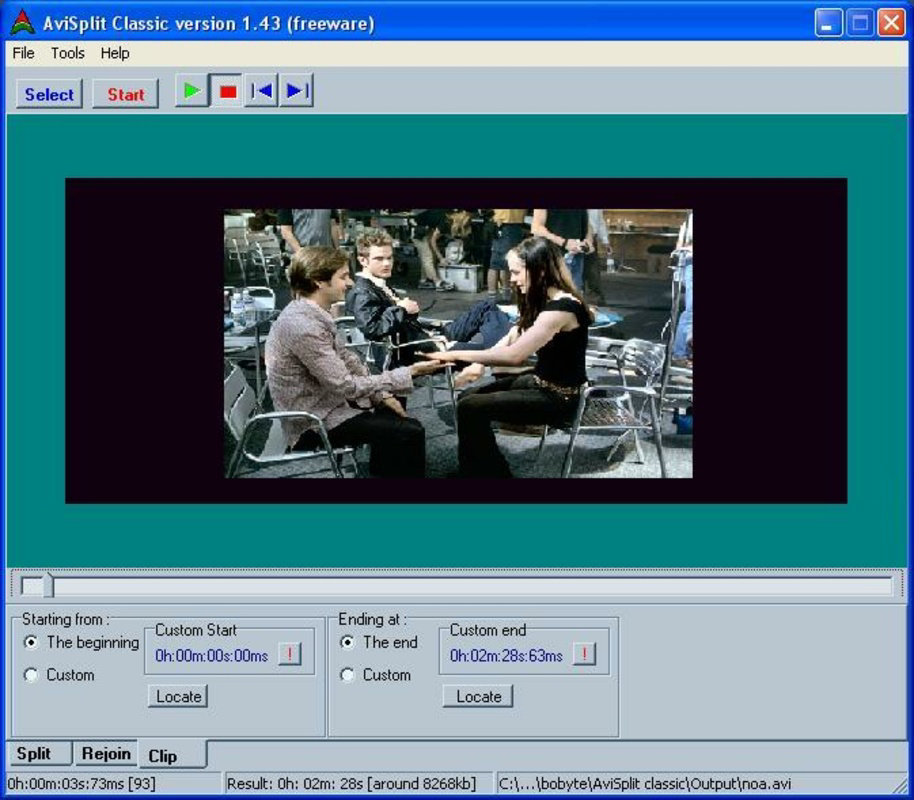Click the green Play button
Viewport: 914px width, 800px height.
(192, 91)
